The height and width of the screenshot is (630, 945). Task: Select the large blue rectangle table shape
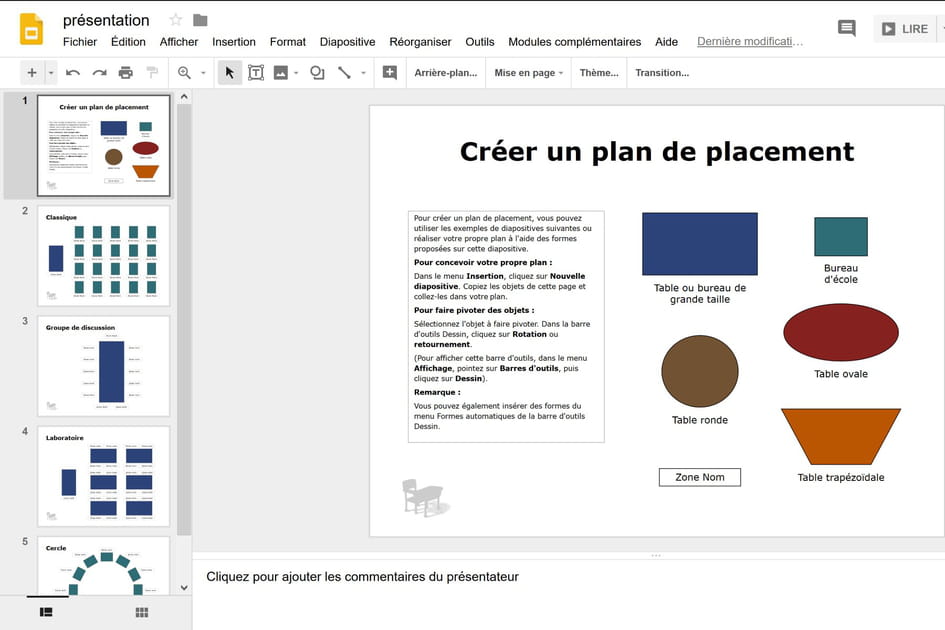pos(700,244)
